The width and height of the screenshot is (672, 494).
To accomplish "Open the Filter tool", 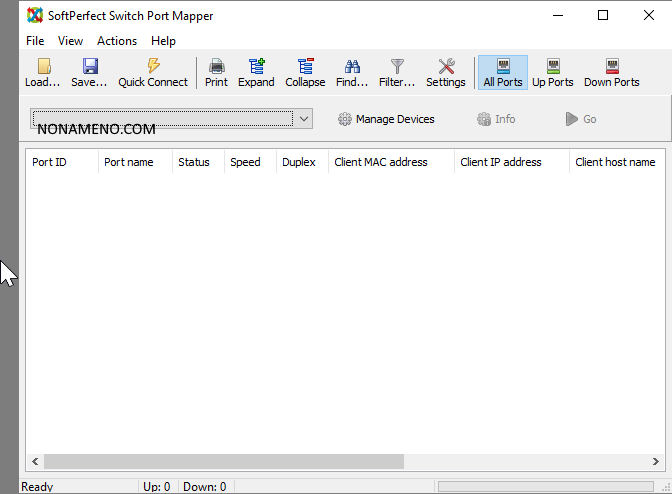I will (397, 67).
